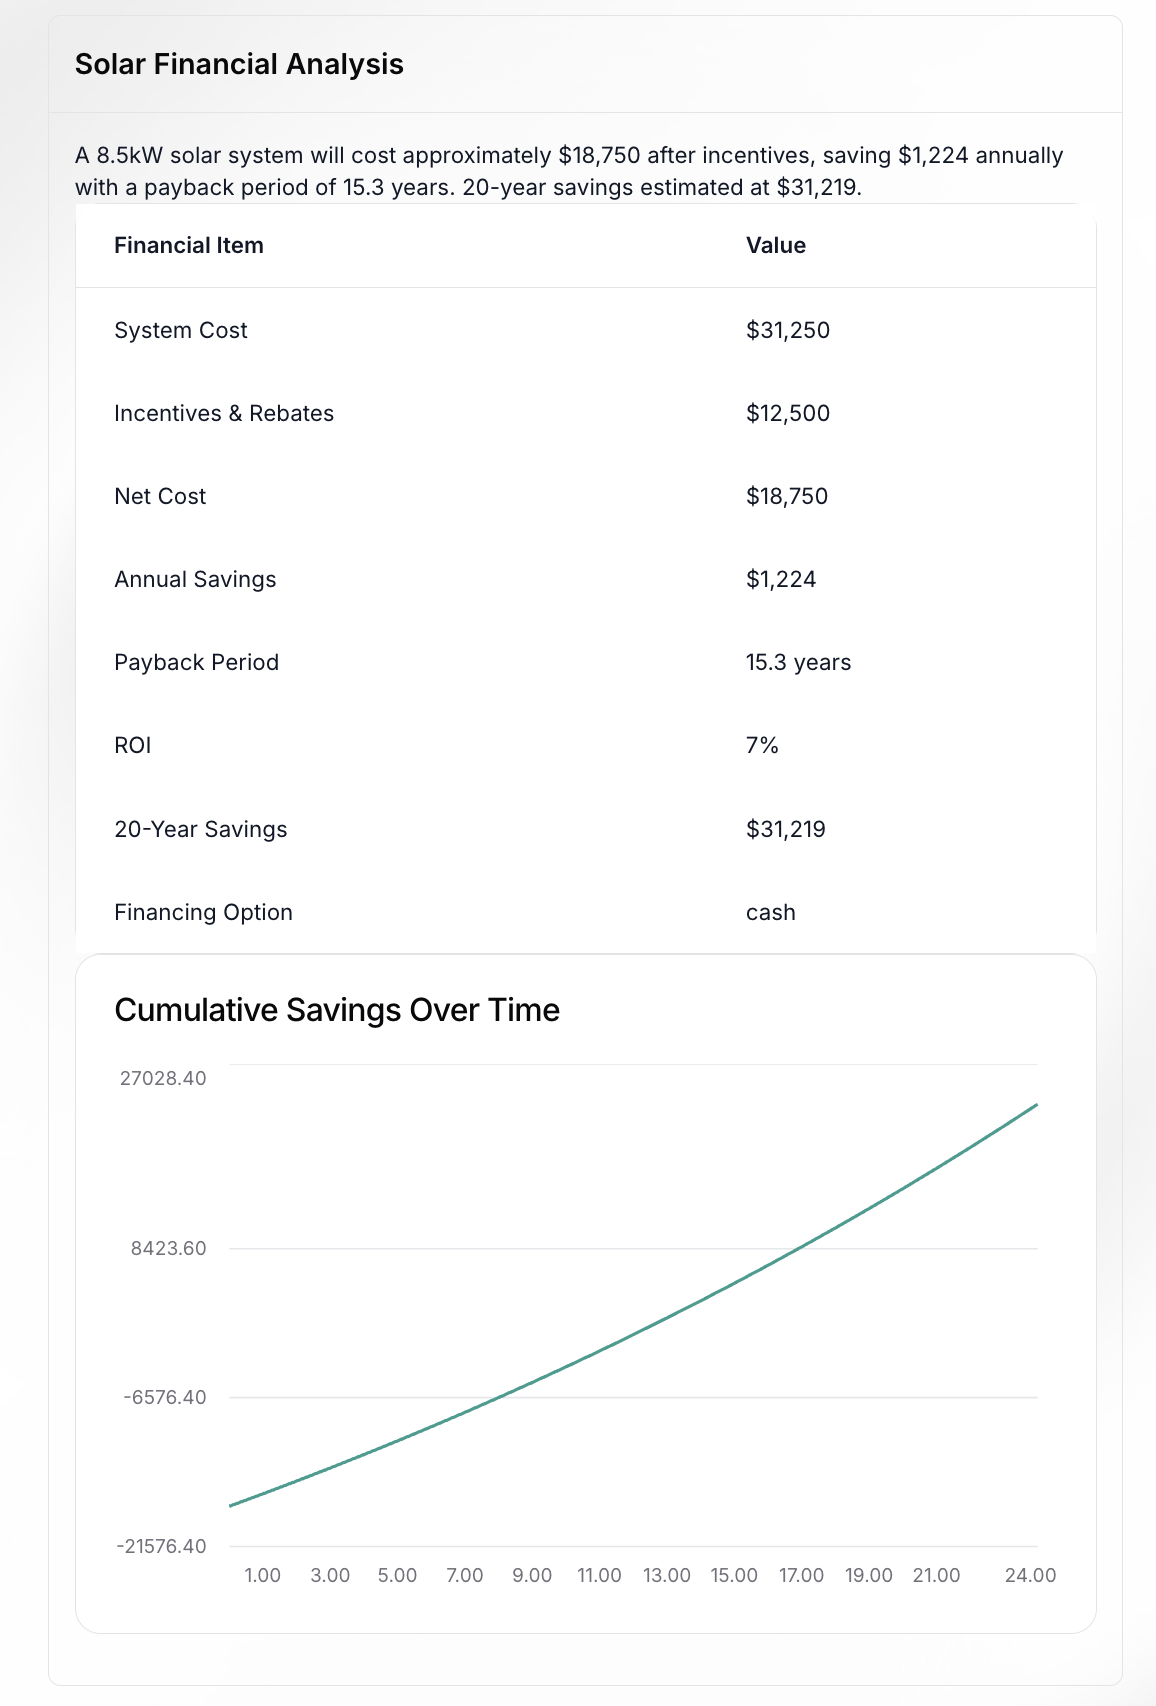Click the Cumulative Savings Over Time title
The width and height of the screenshot is (1156, 1706).
(337, 1010)
